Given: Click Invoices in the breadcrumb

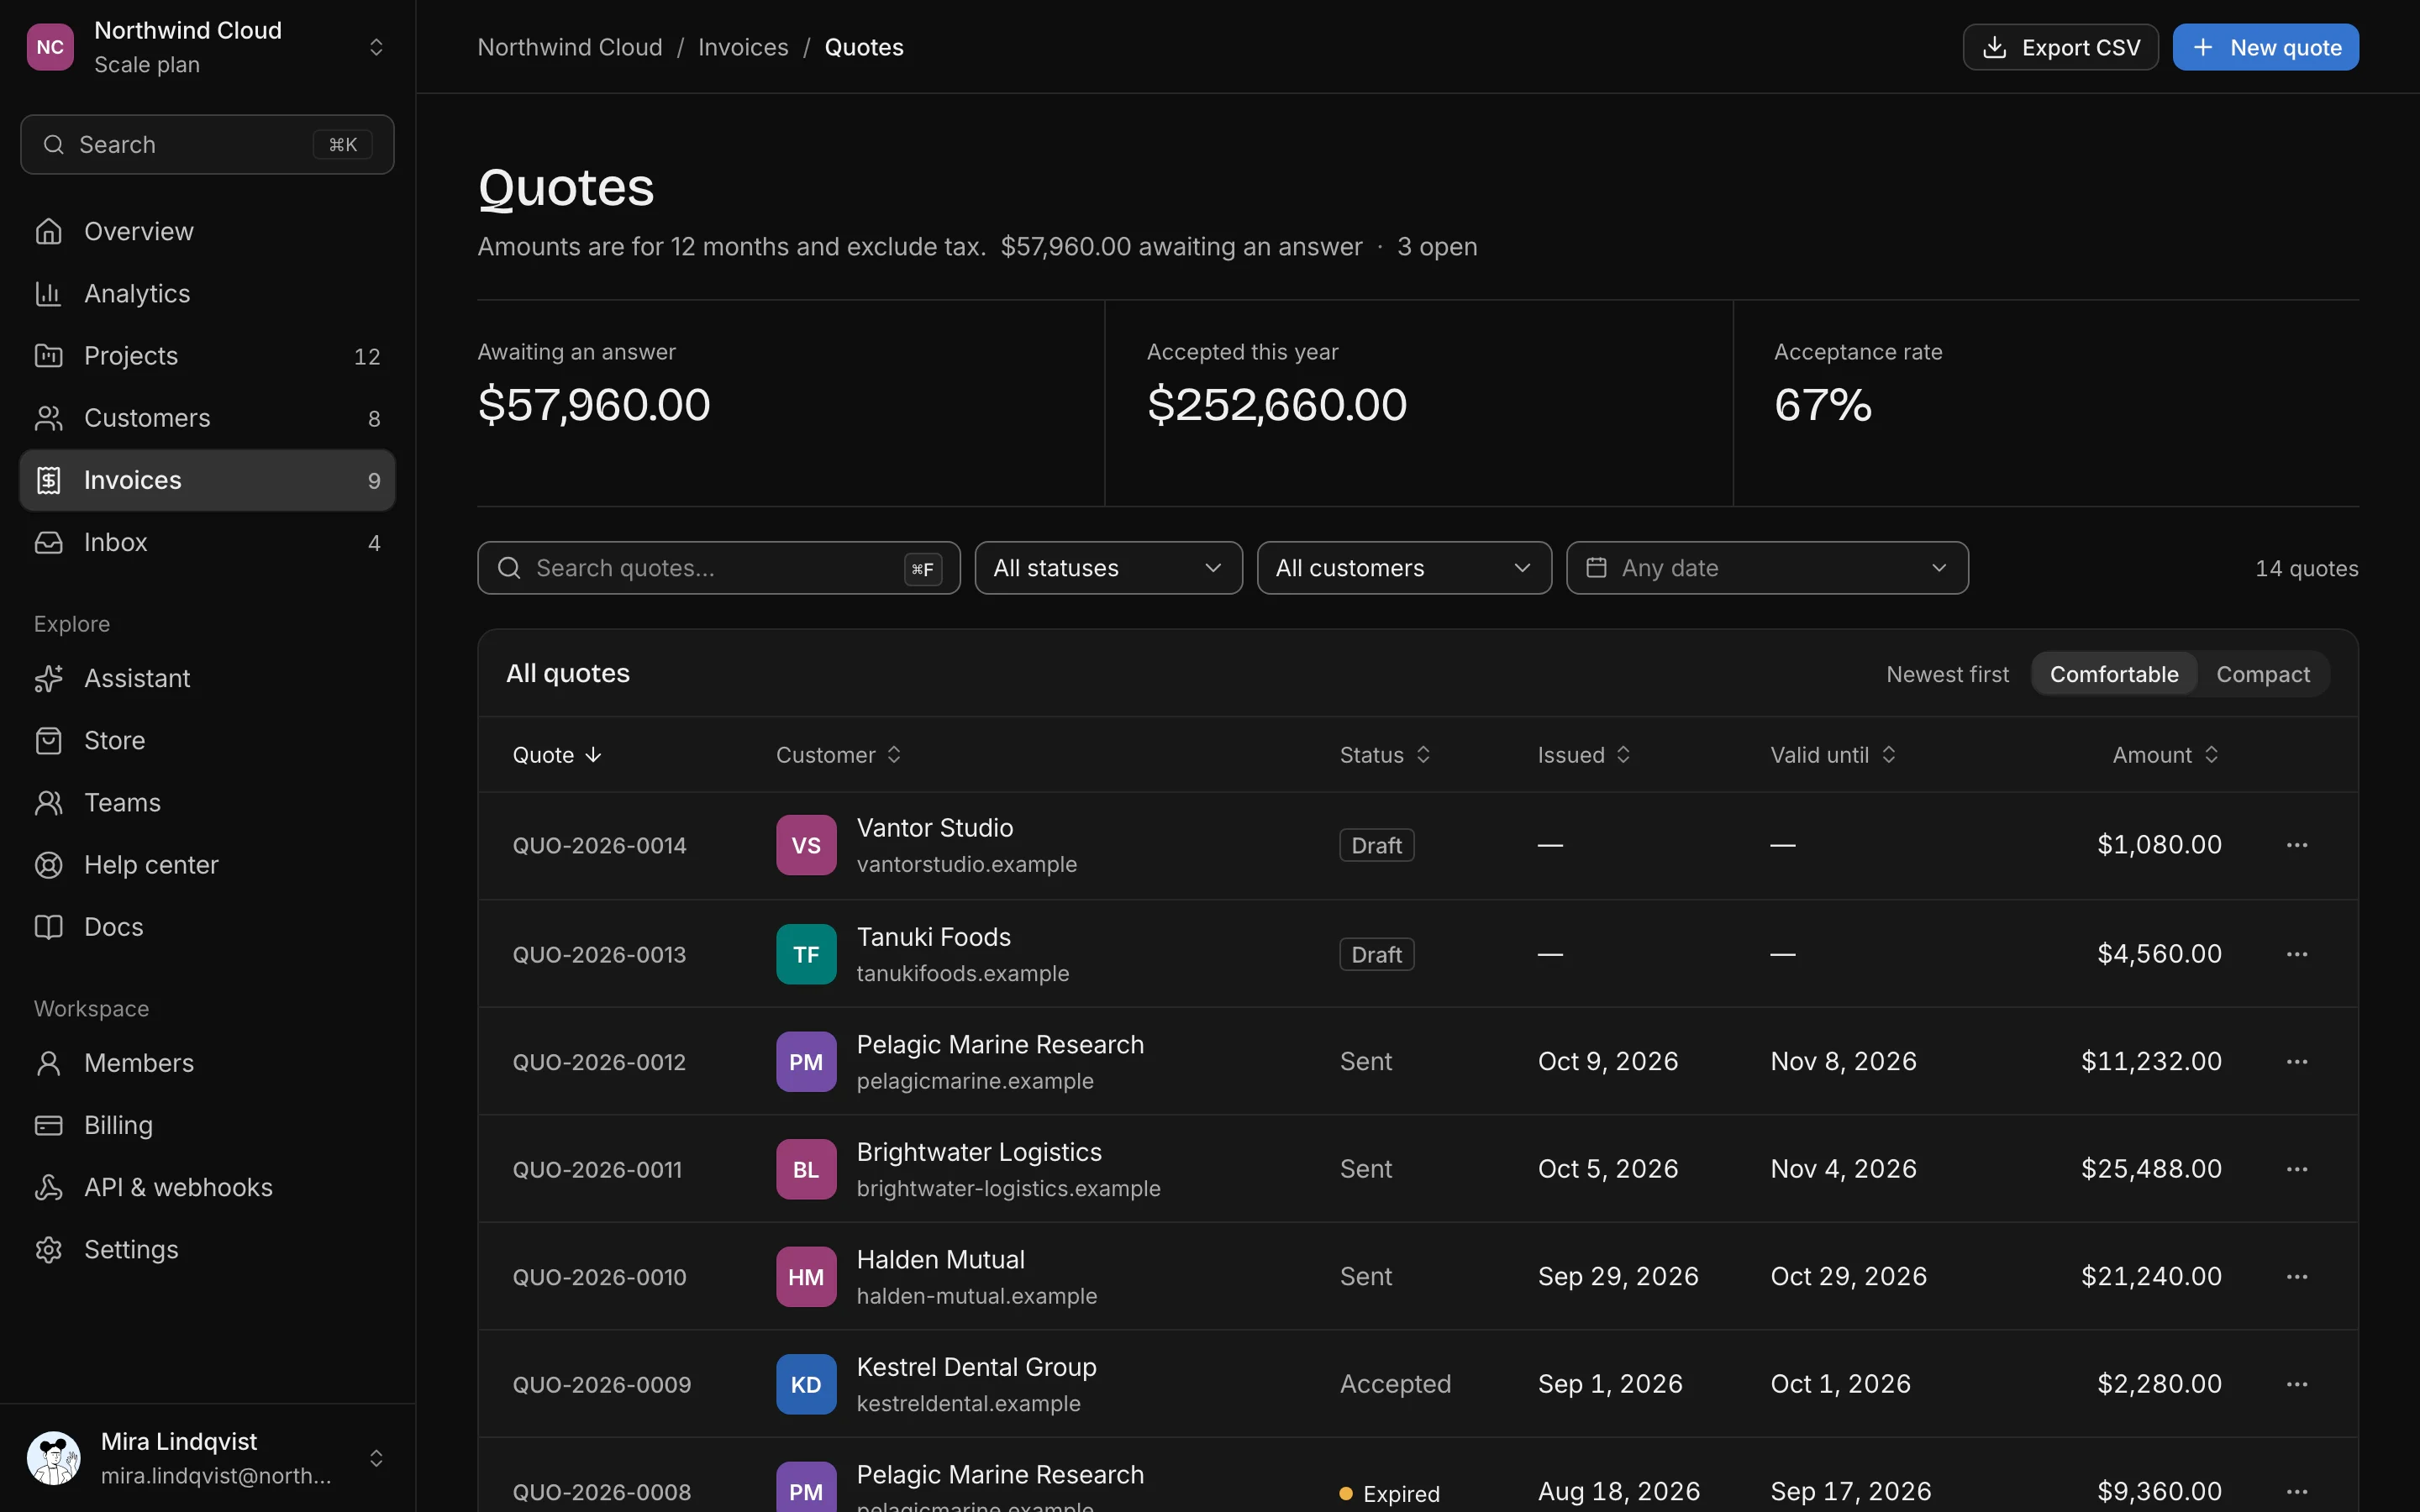Looking at the screenshot, I should tap(743, 47).
